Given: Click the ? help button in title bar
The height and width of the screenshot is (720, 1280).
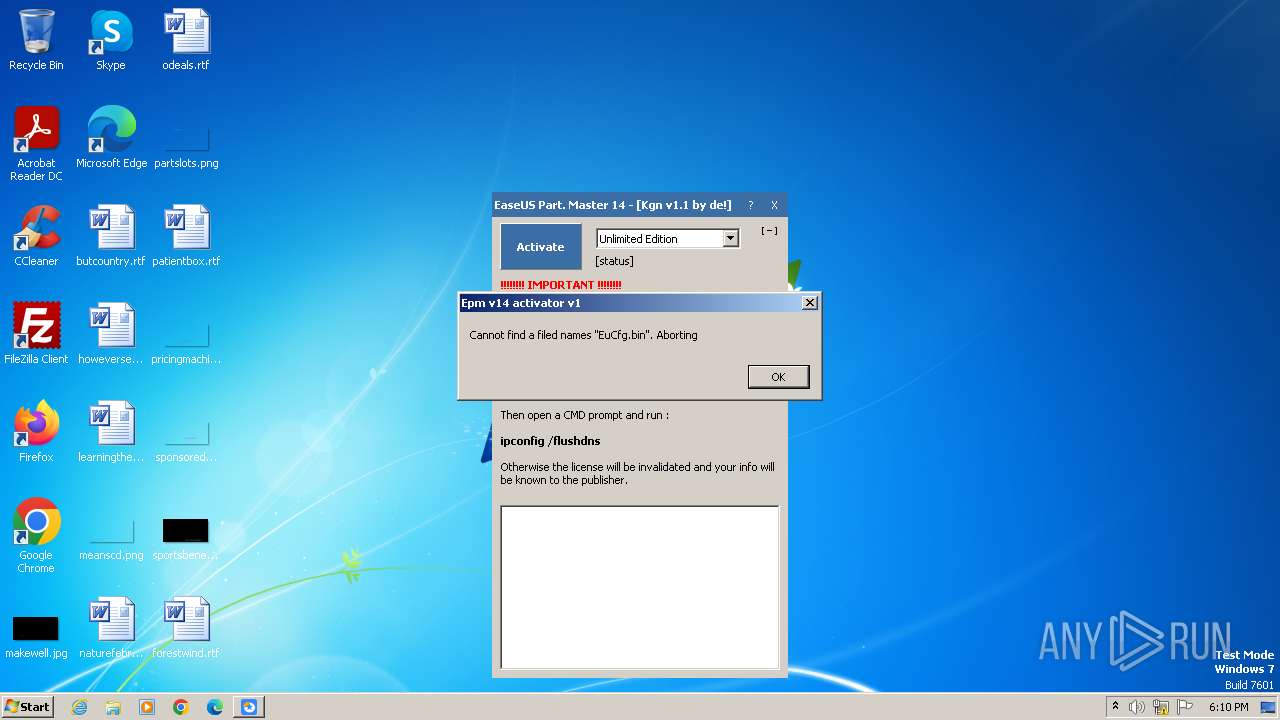Looking at the screenshot, I should click(x=751, y=205).
